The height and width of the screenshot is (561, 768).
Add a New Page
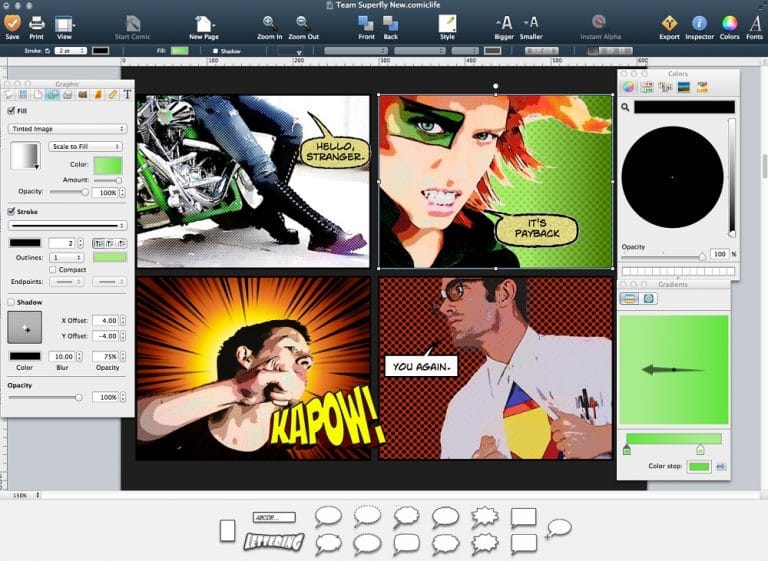pyautogui.click(x=203, y=24)
